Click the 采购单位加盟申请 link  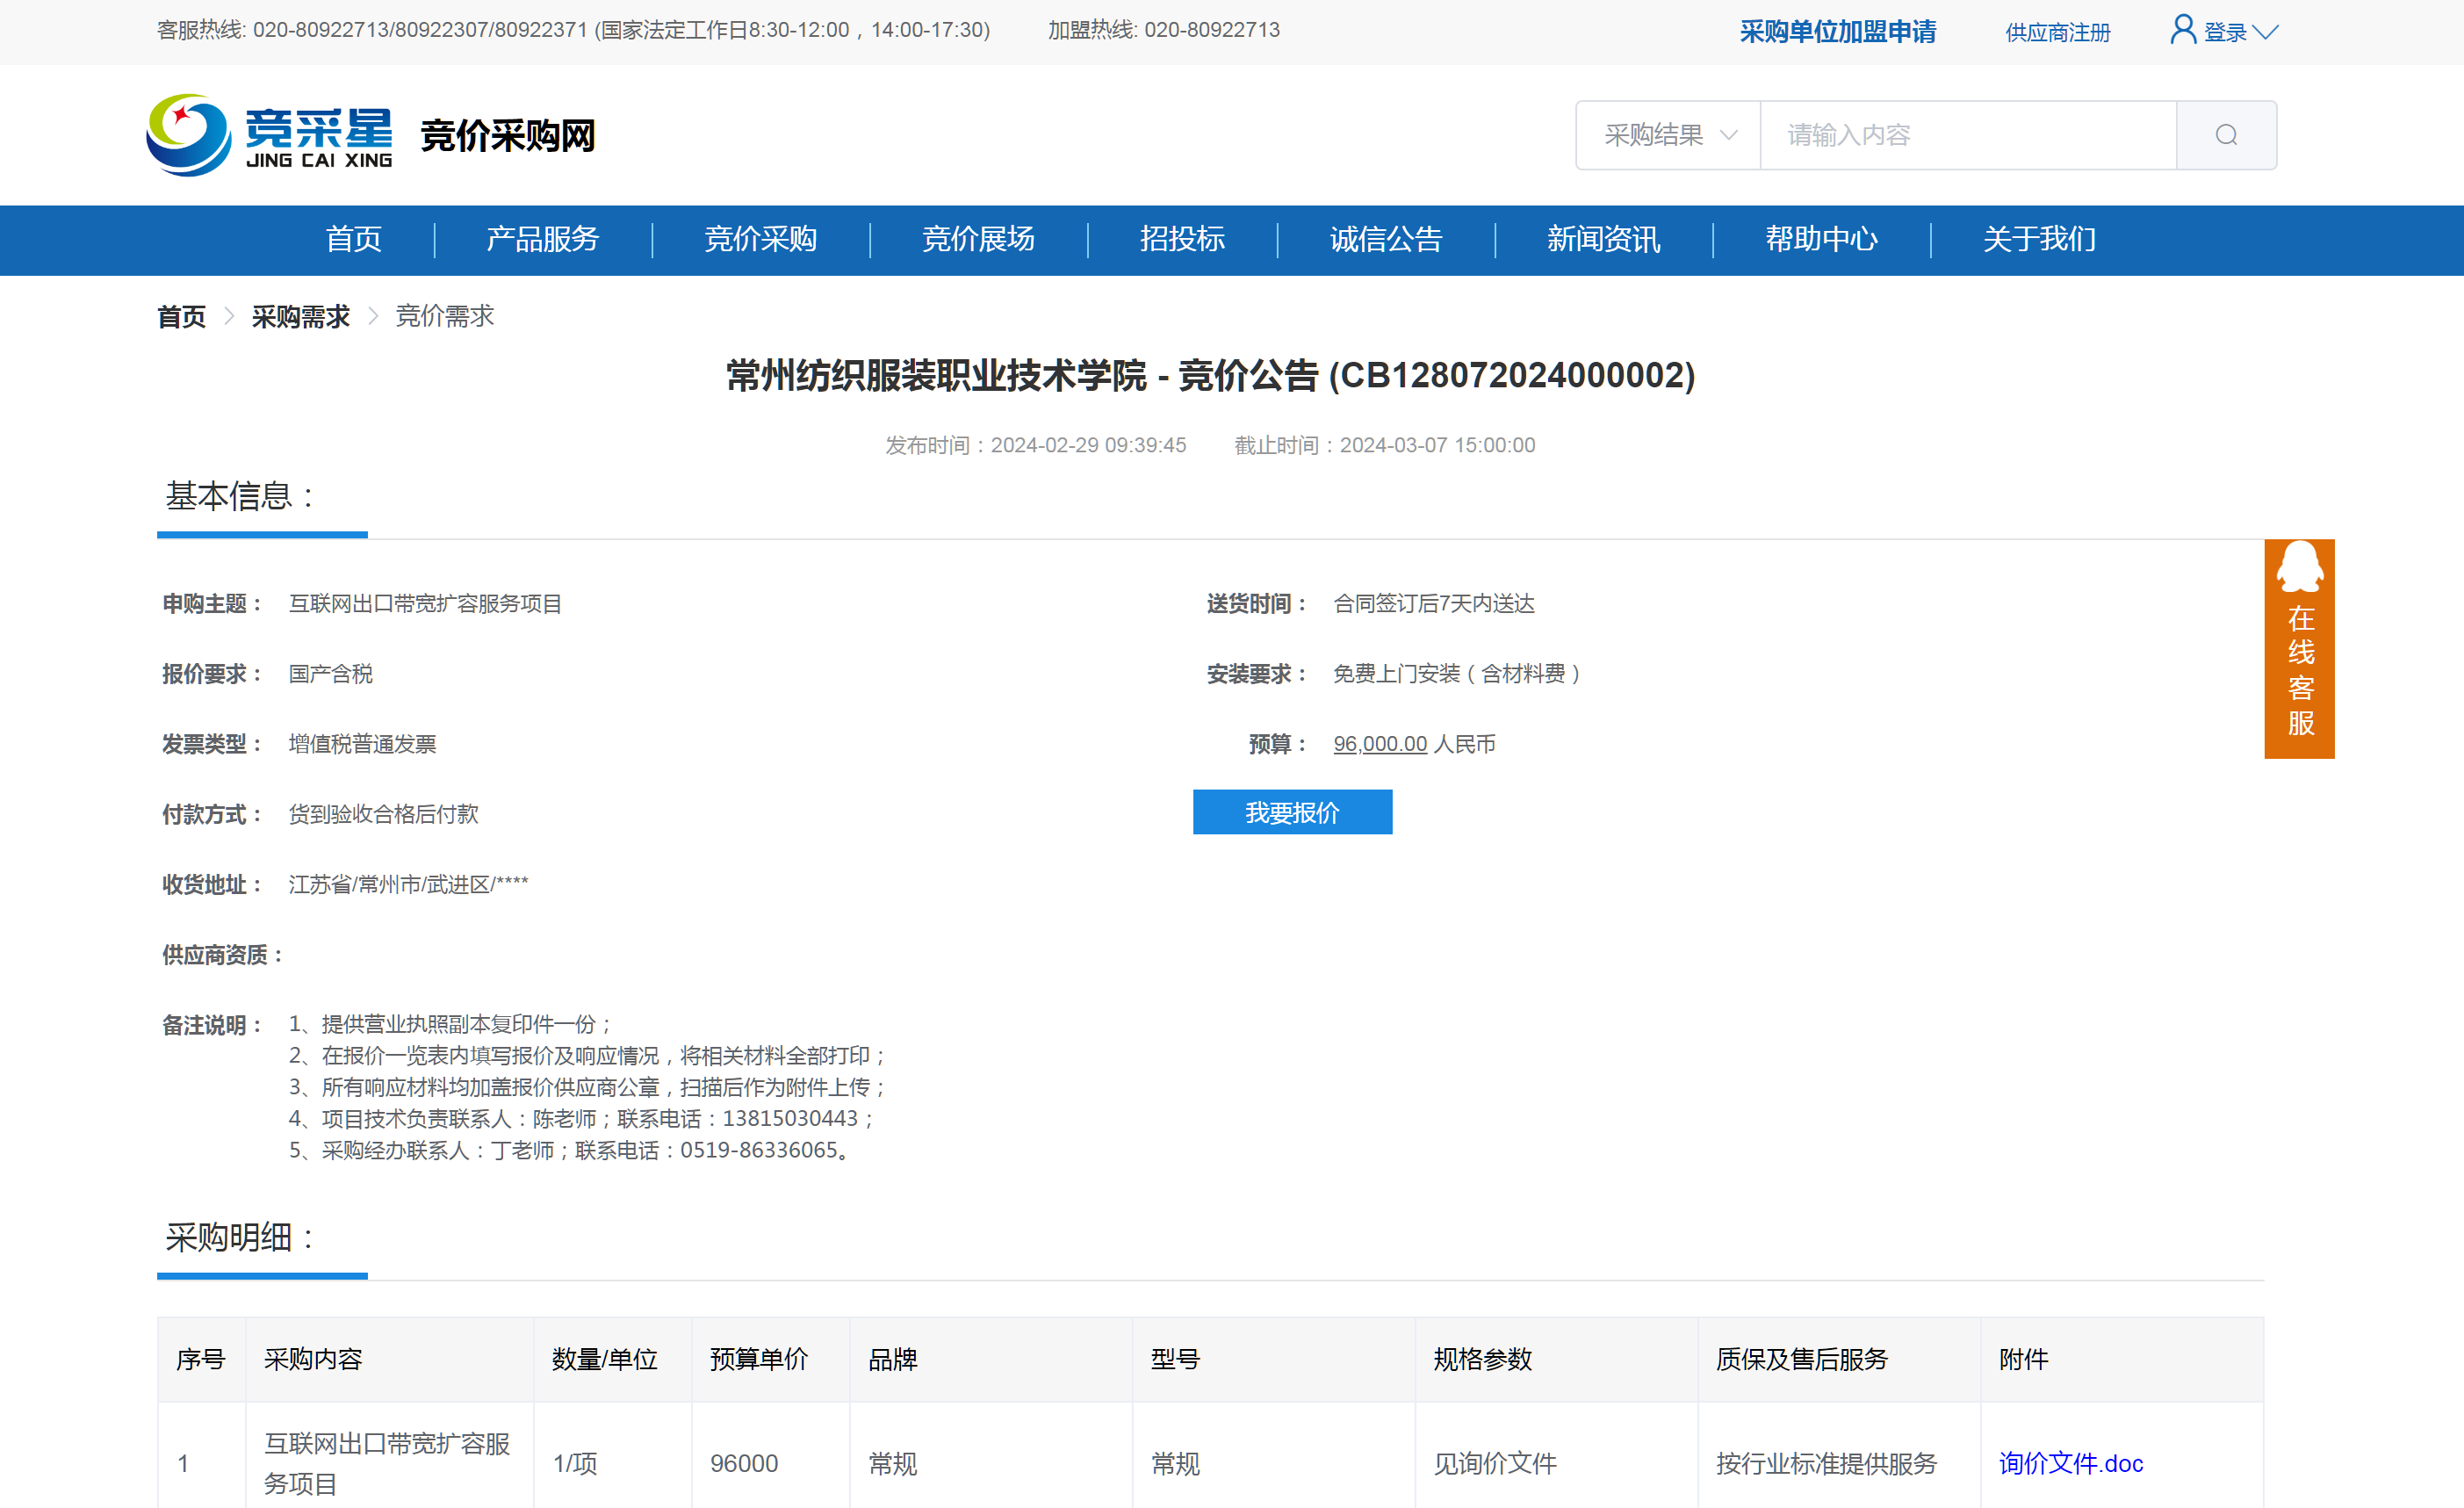(1837, 32)
